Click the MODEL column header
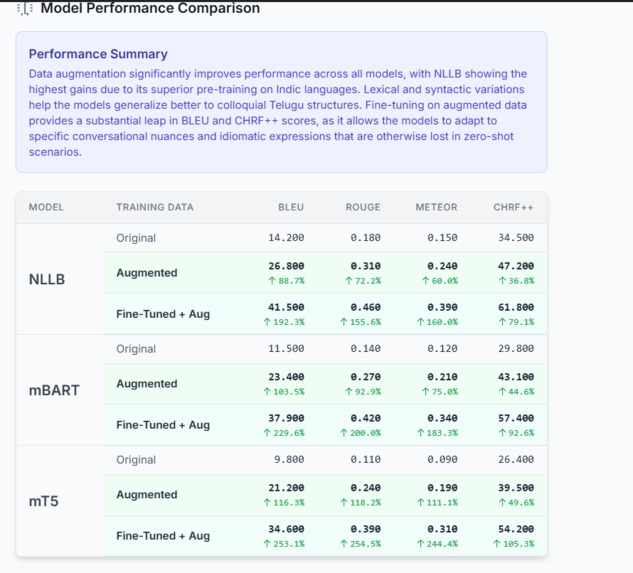 pyautogui.click(x=46, y=207)
